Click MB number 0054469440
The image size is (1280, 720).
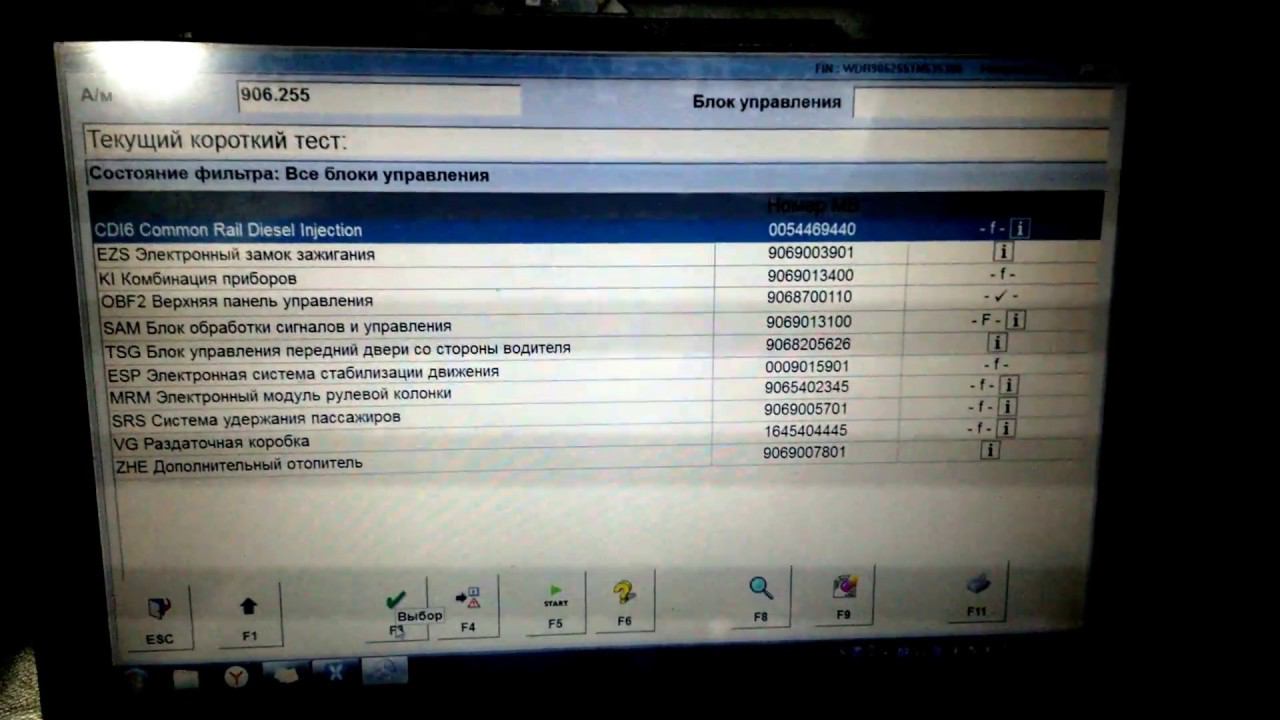click(x=812, y=229)
